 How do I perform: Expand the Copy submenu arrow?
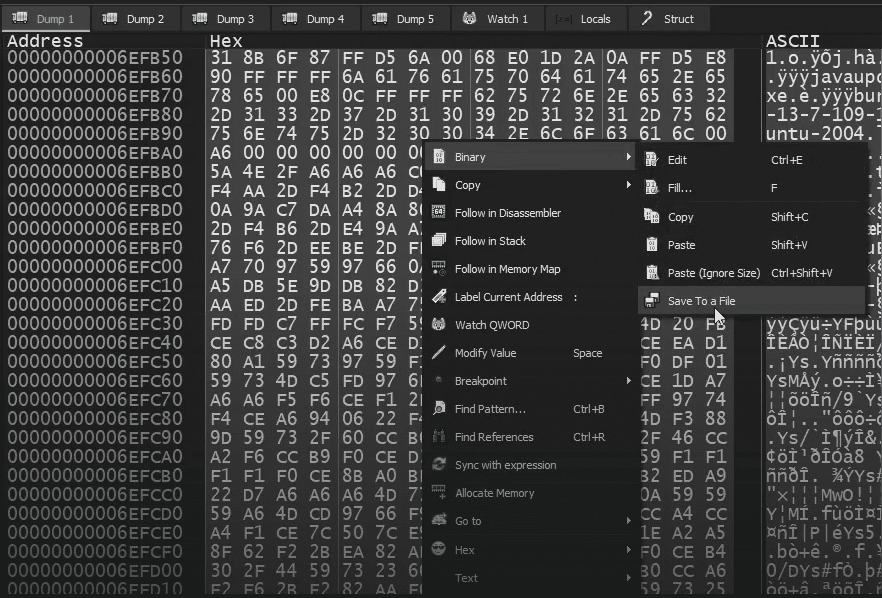(628, 185)
